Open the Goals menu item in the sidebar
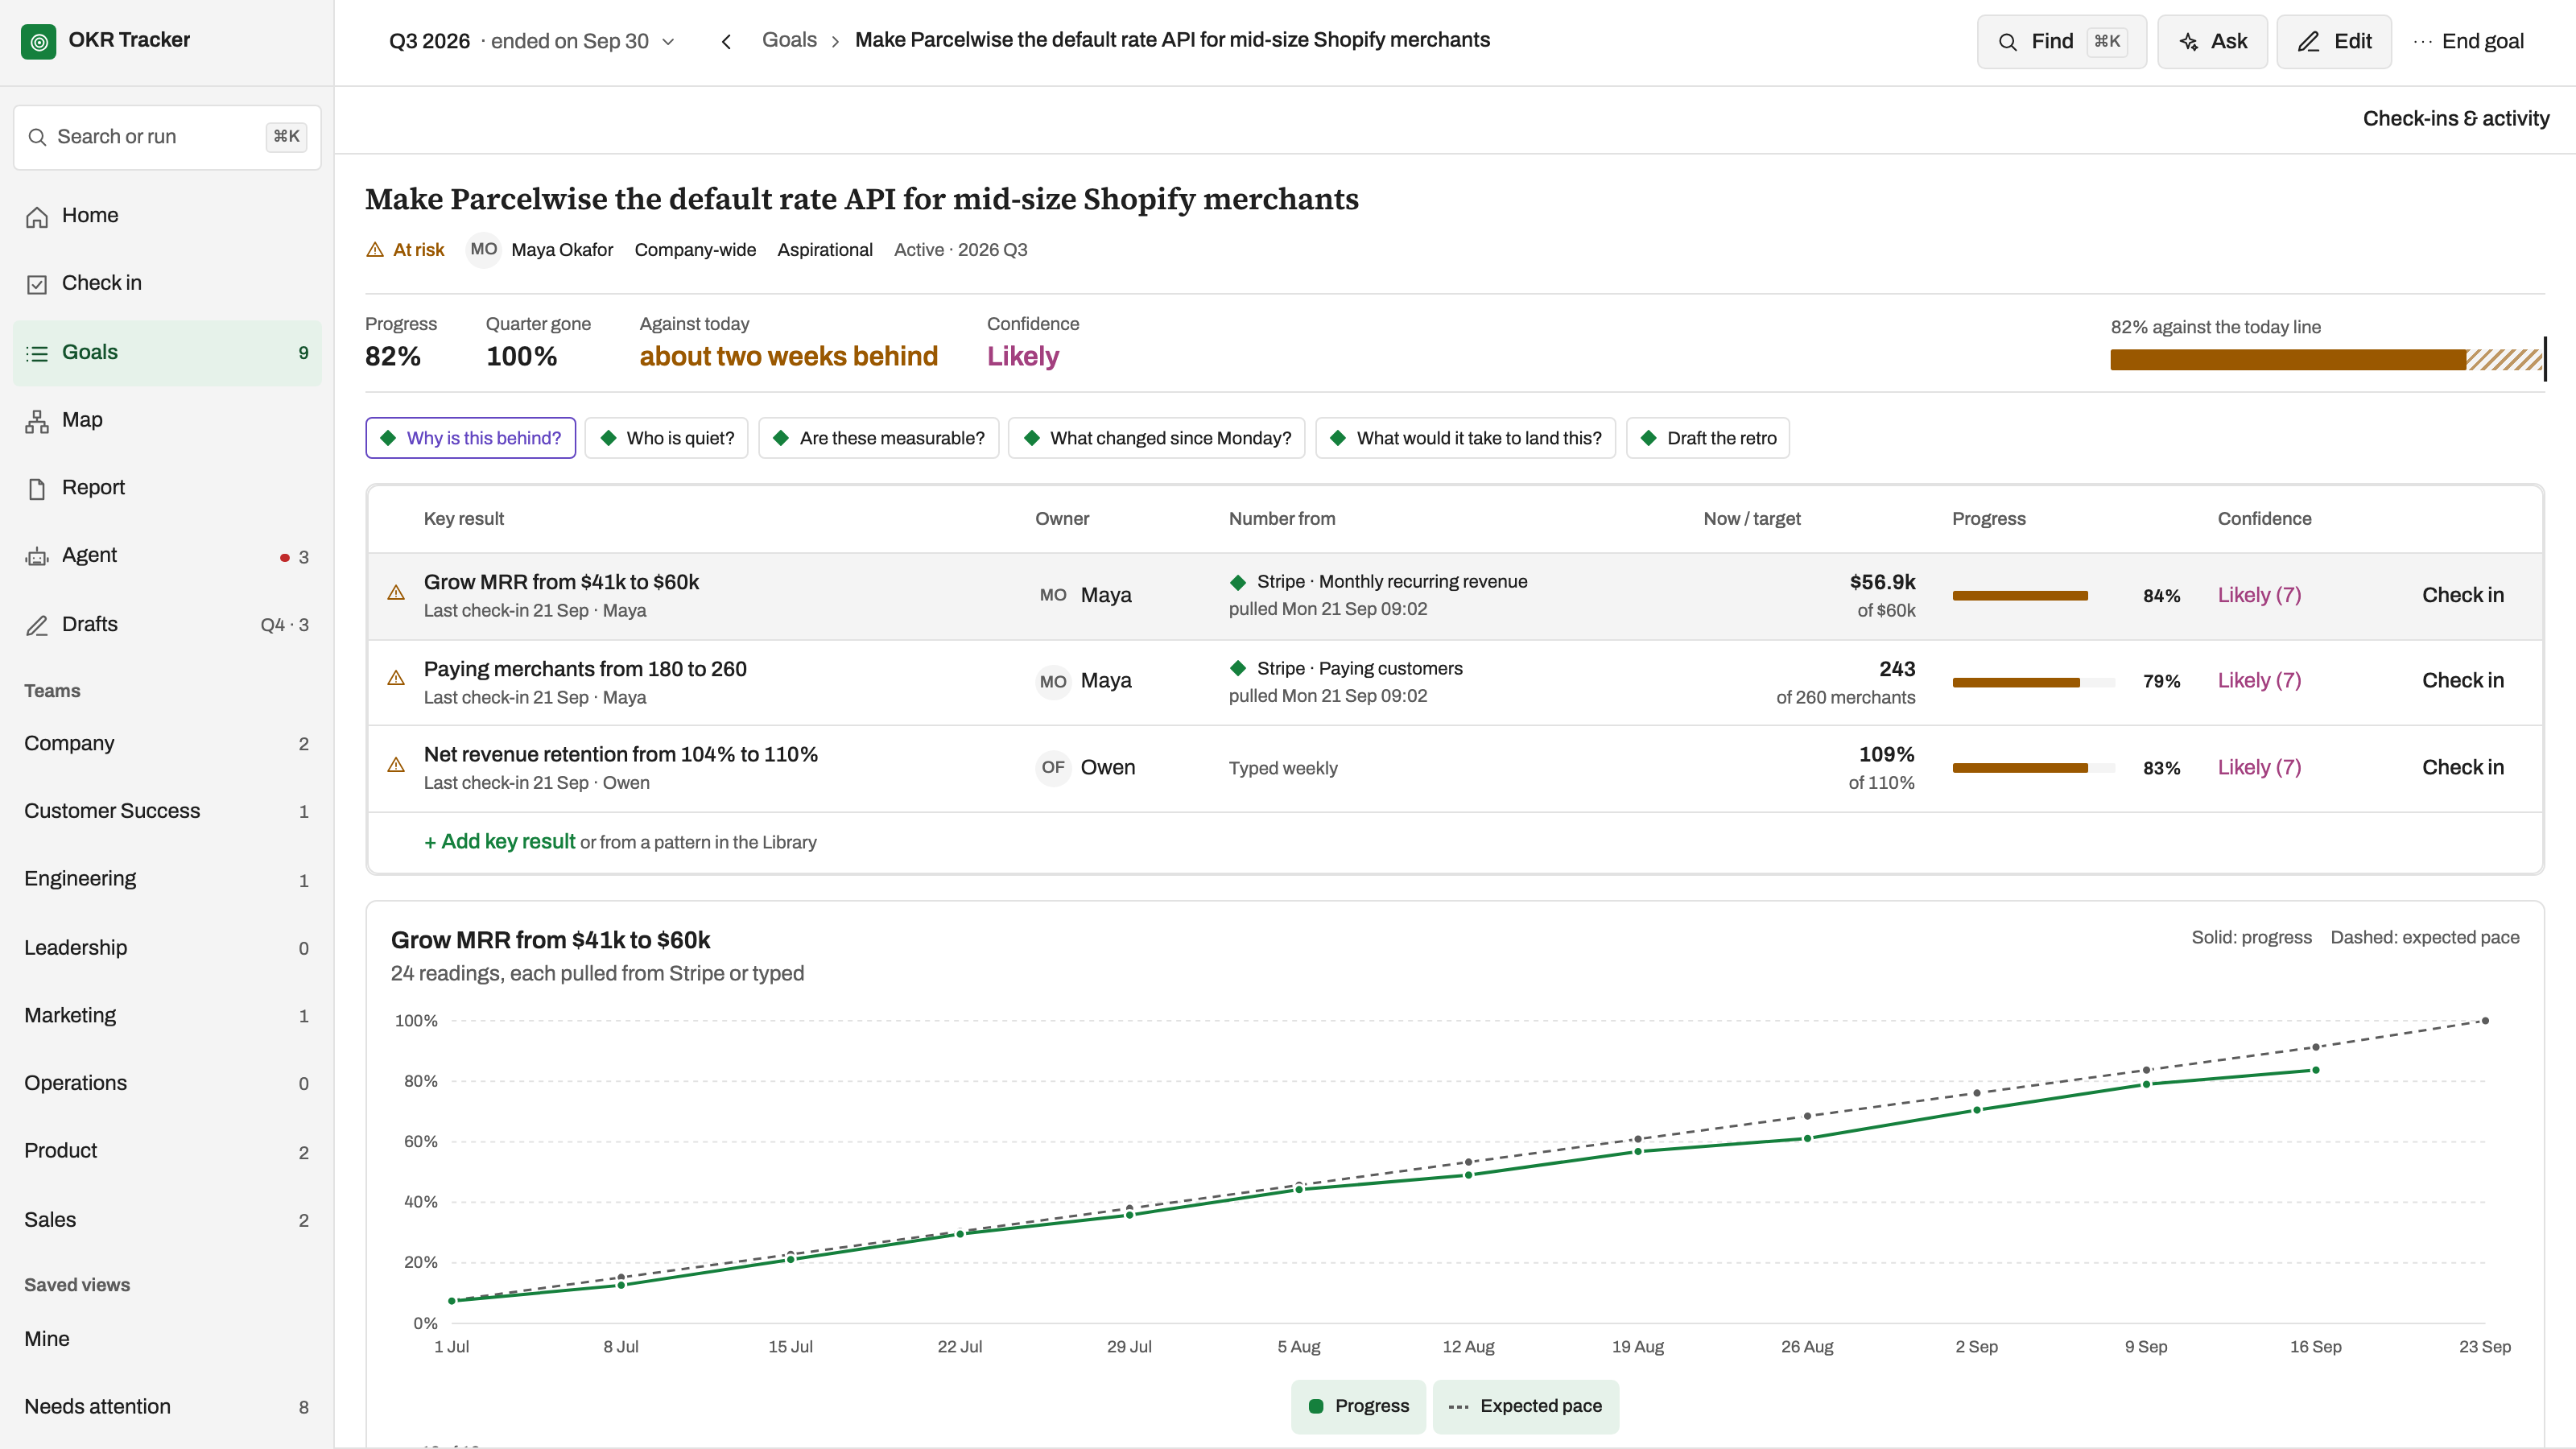Viewport: 2576px width, 1449px height. pos(167,352)
